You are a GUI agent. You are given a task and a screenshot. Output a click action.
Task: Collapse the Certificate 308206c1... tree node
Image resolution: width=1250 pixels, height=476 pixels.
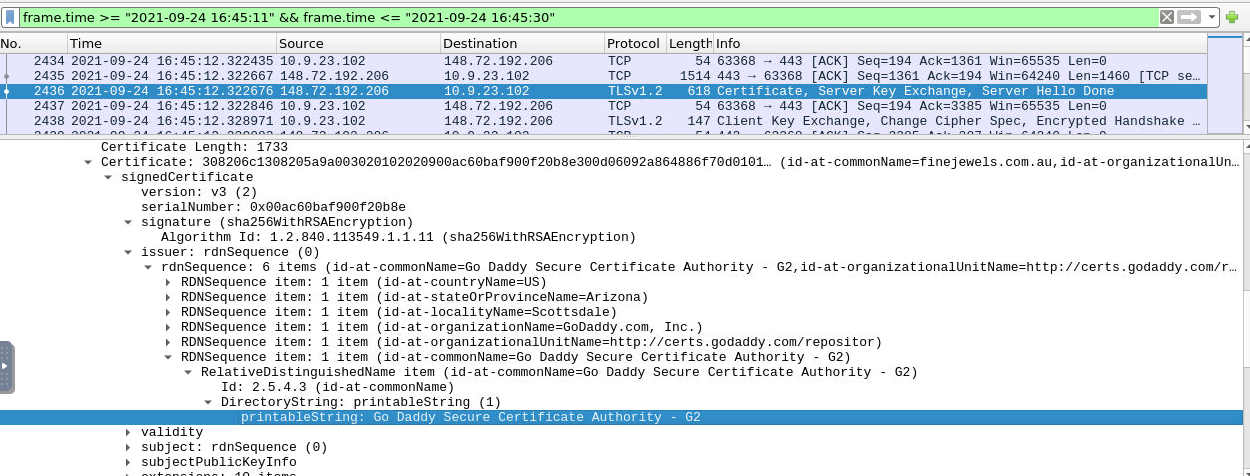[x=89, y=162]
